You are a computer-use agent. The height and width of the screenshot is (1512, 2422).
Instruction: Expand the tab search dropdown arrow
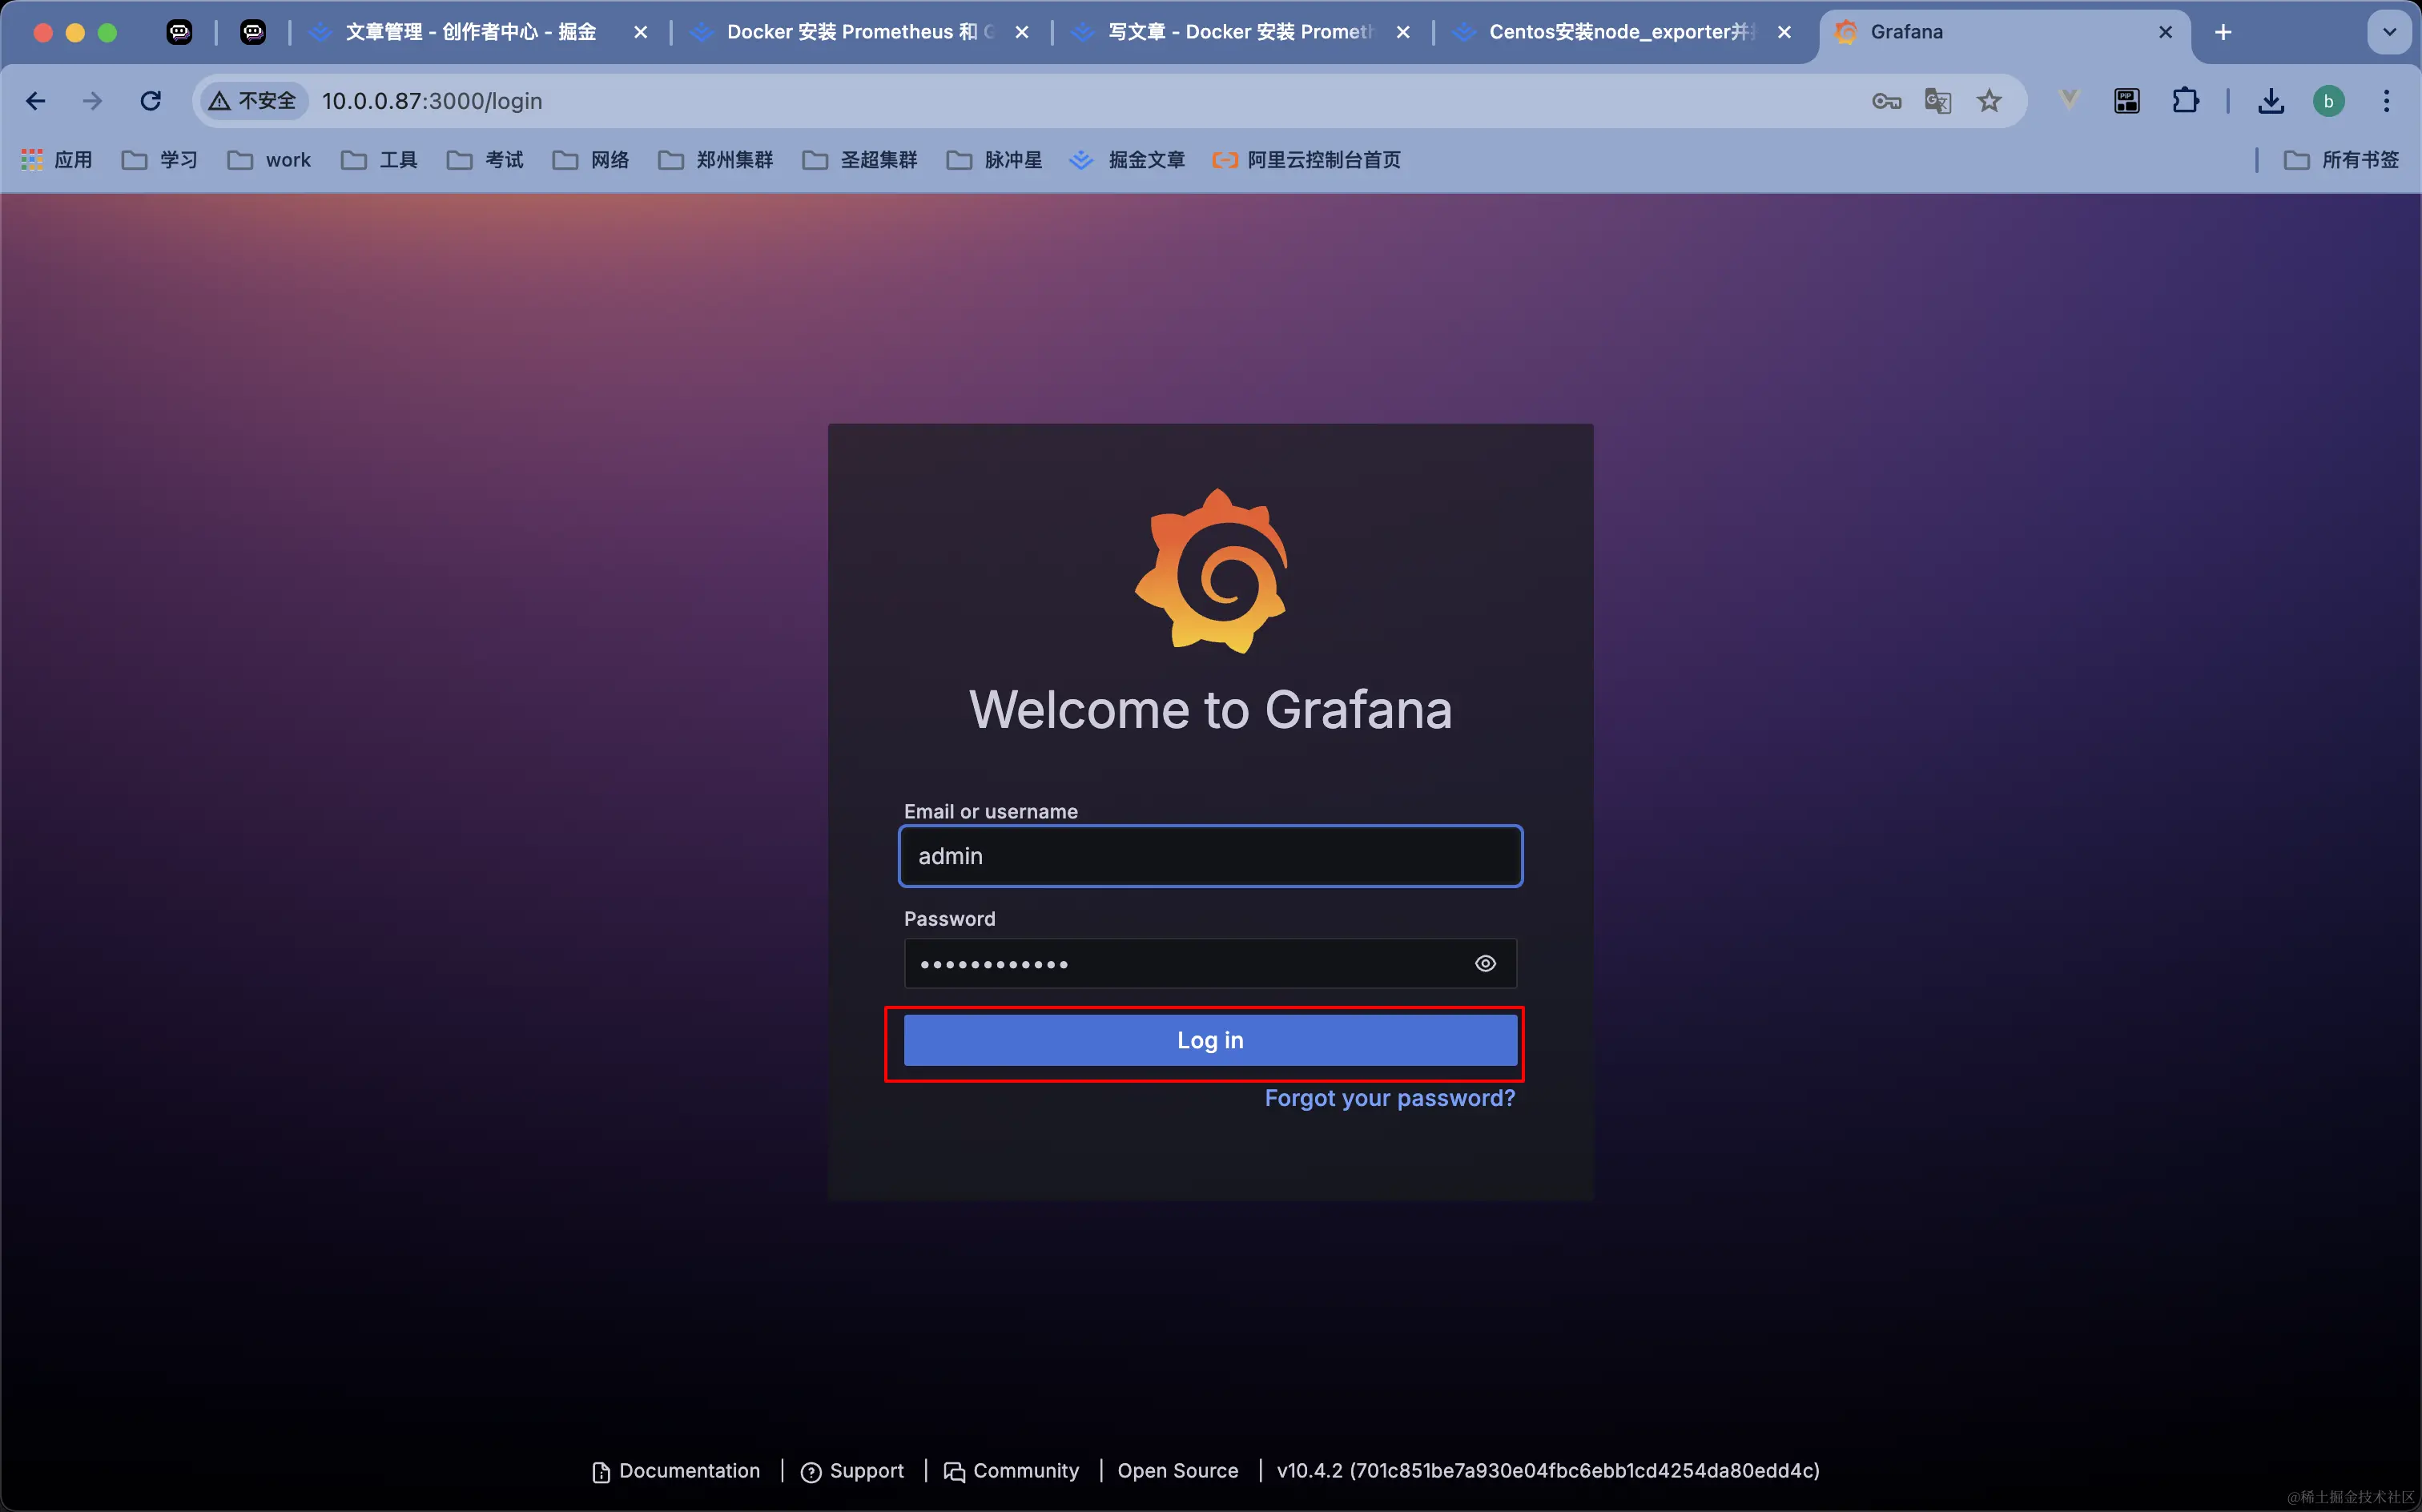(2390, 32)
